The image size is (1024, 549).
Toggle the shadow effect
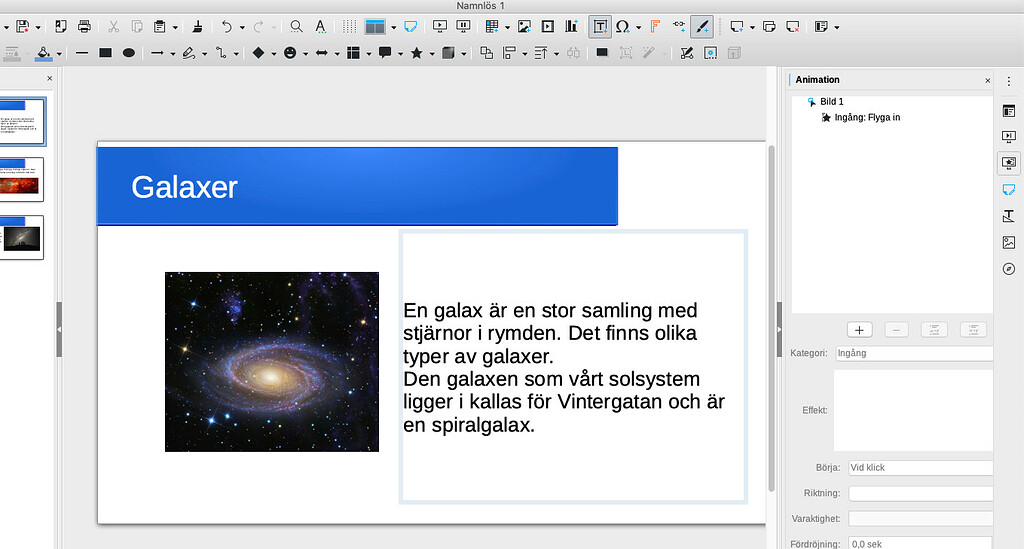click(x=602, y=53)
